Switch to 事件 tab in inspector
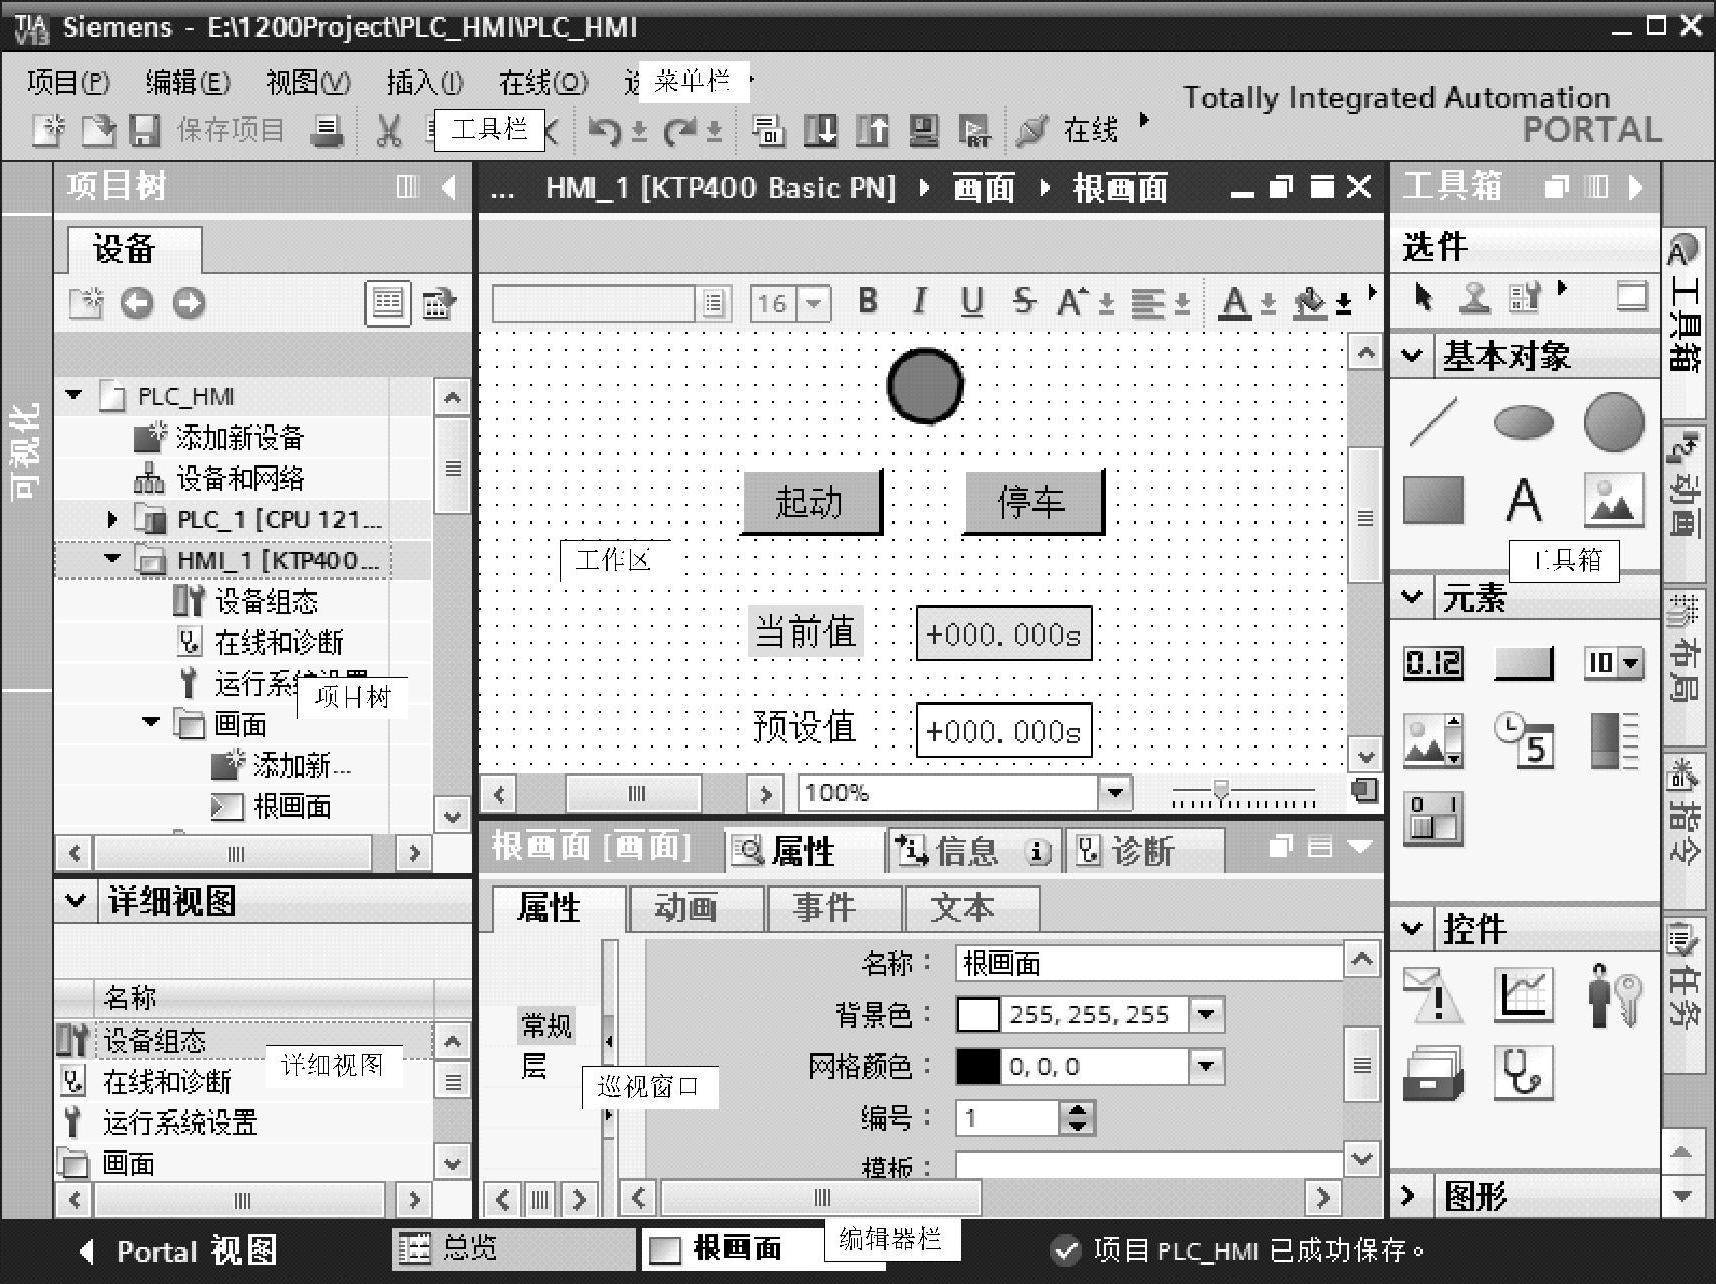 [833, 908]
